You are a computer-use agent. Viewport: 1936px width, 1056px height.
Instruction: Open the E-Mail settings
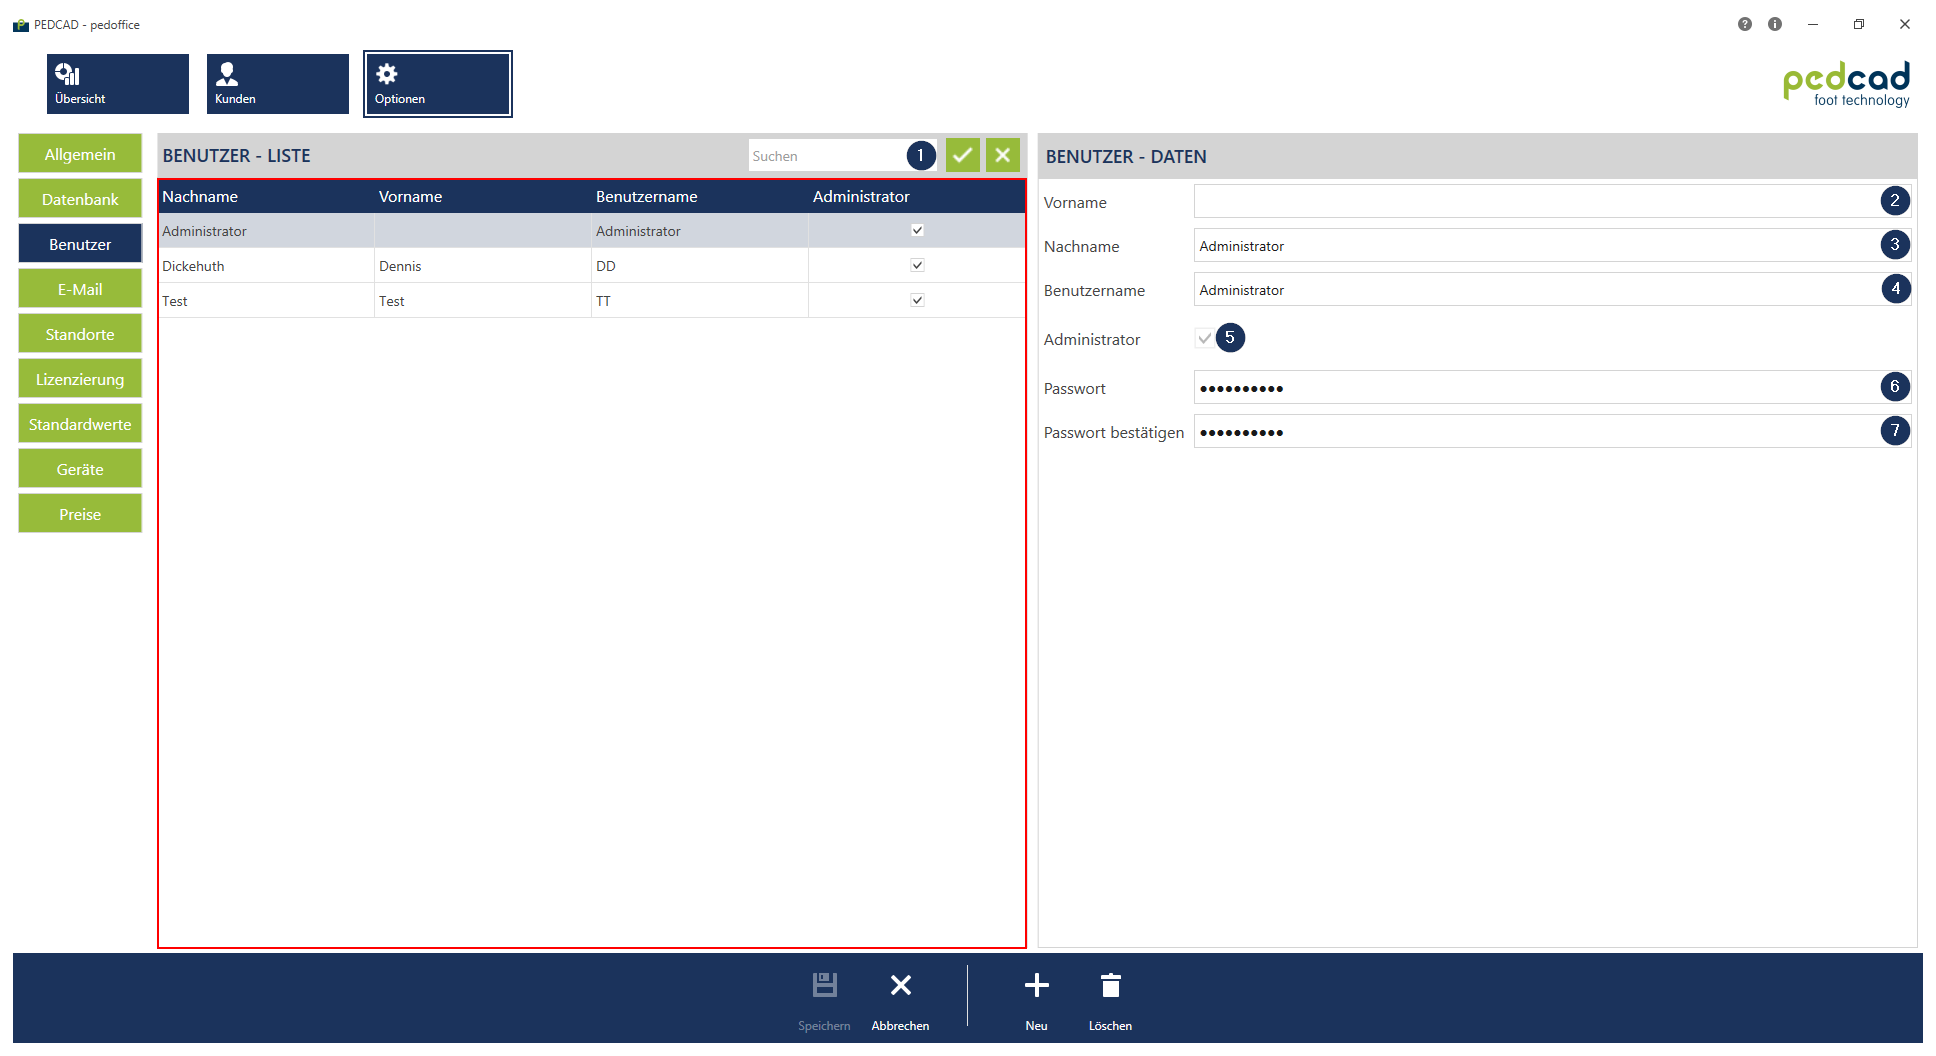click(x=80, y=289)
